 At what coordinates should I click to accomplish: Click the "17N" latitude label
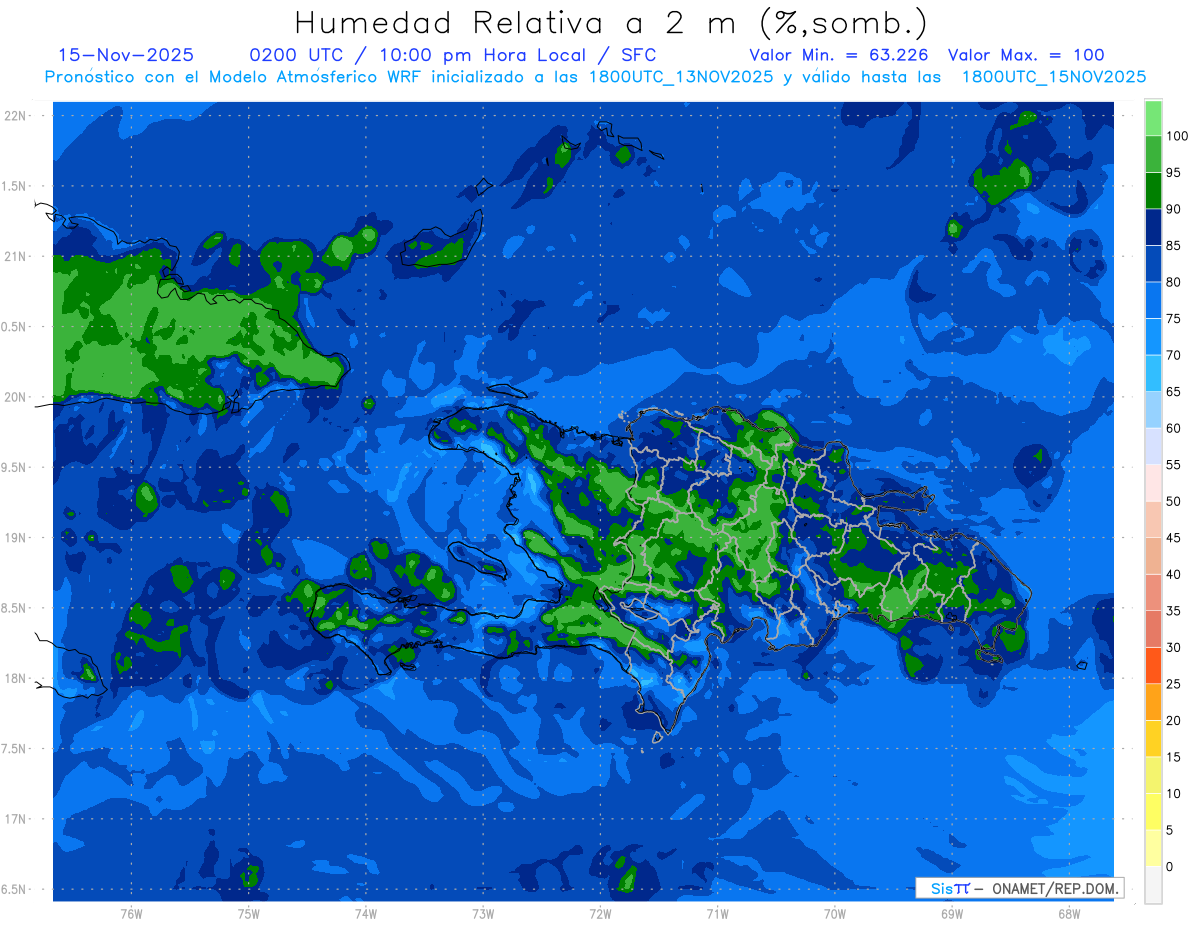tap(16, 819)
